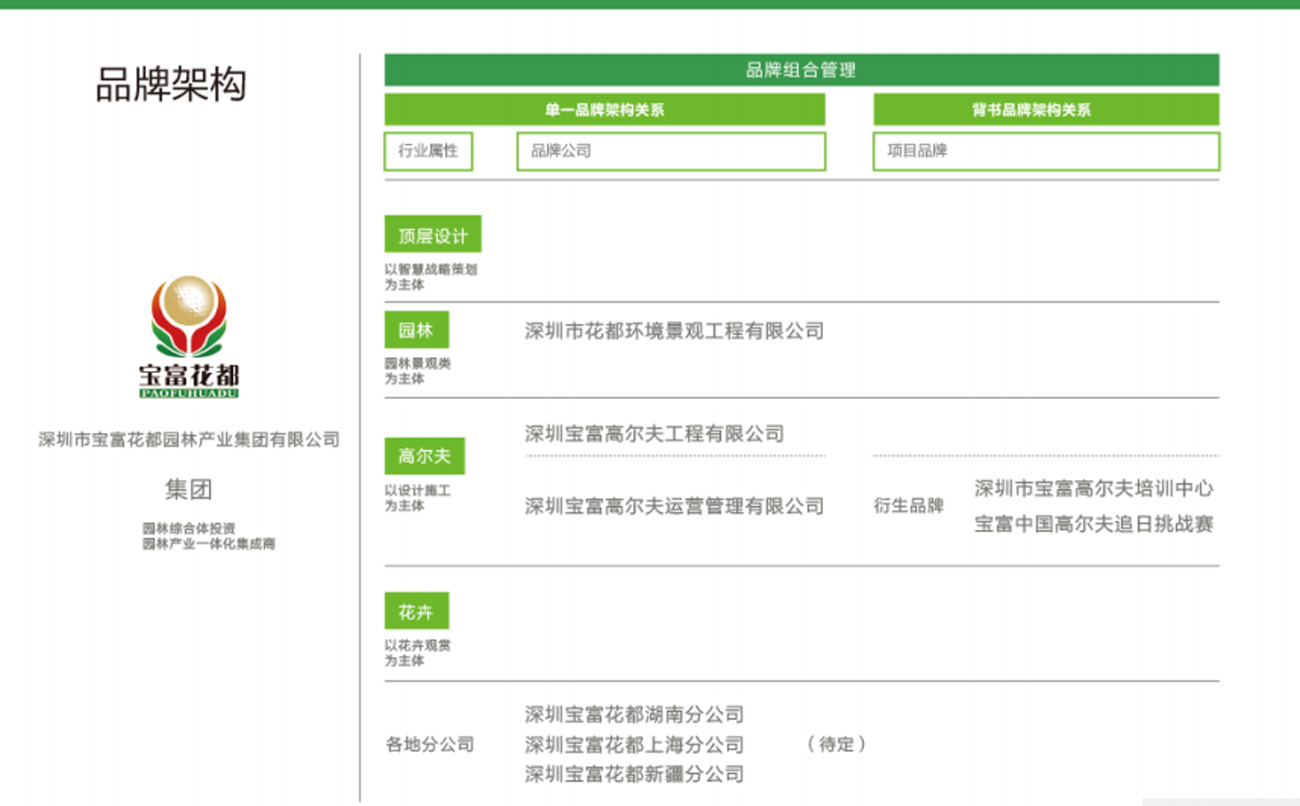
Task: Click 深圳市宝富高尔夫培训中心
Action: coord(1094,488)
